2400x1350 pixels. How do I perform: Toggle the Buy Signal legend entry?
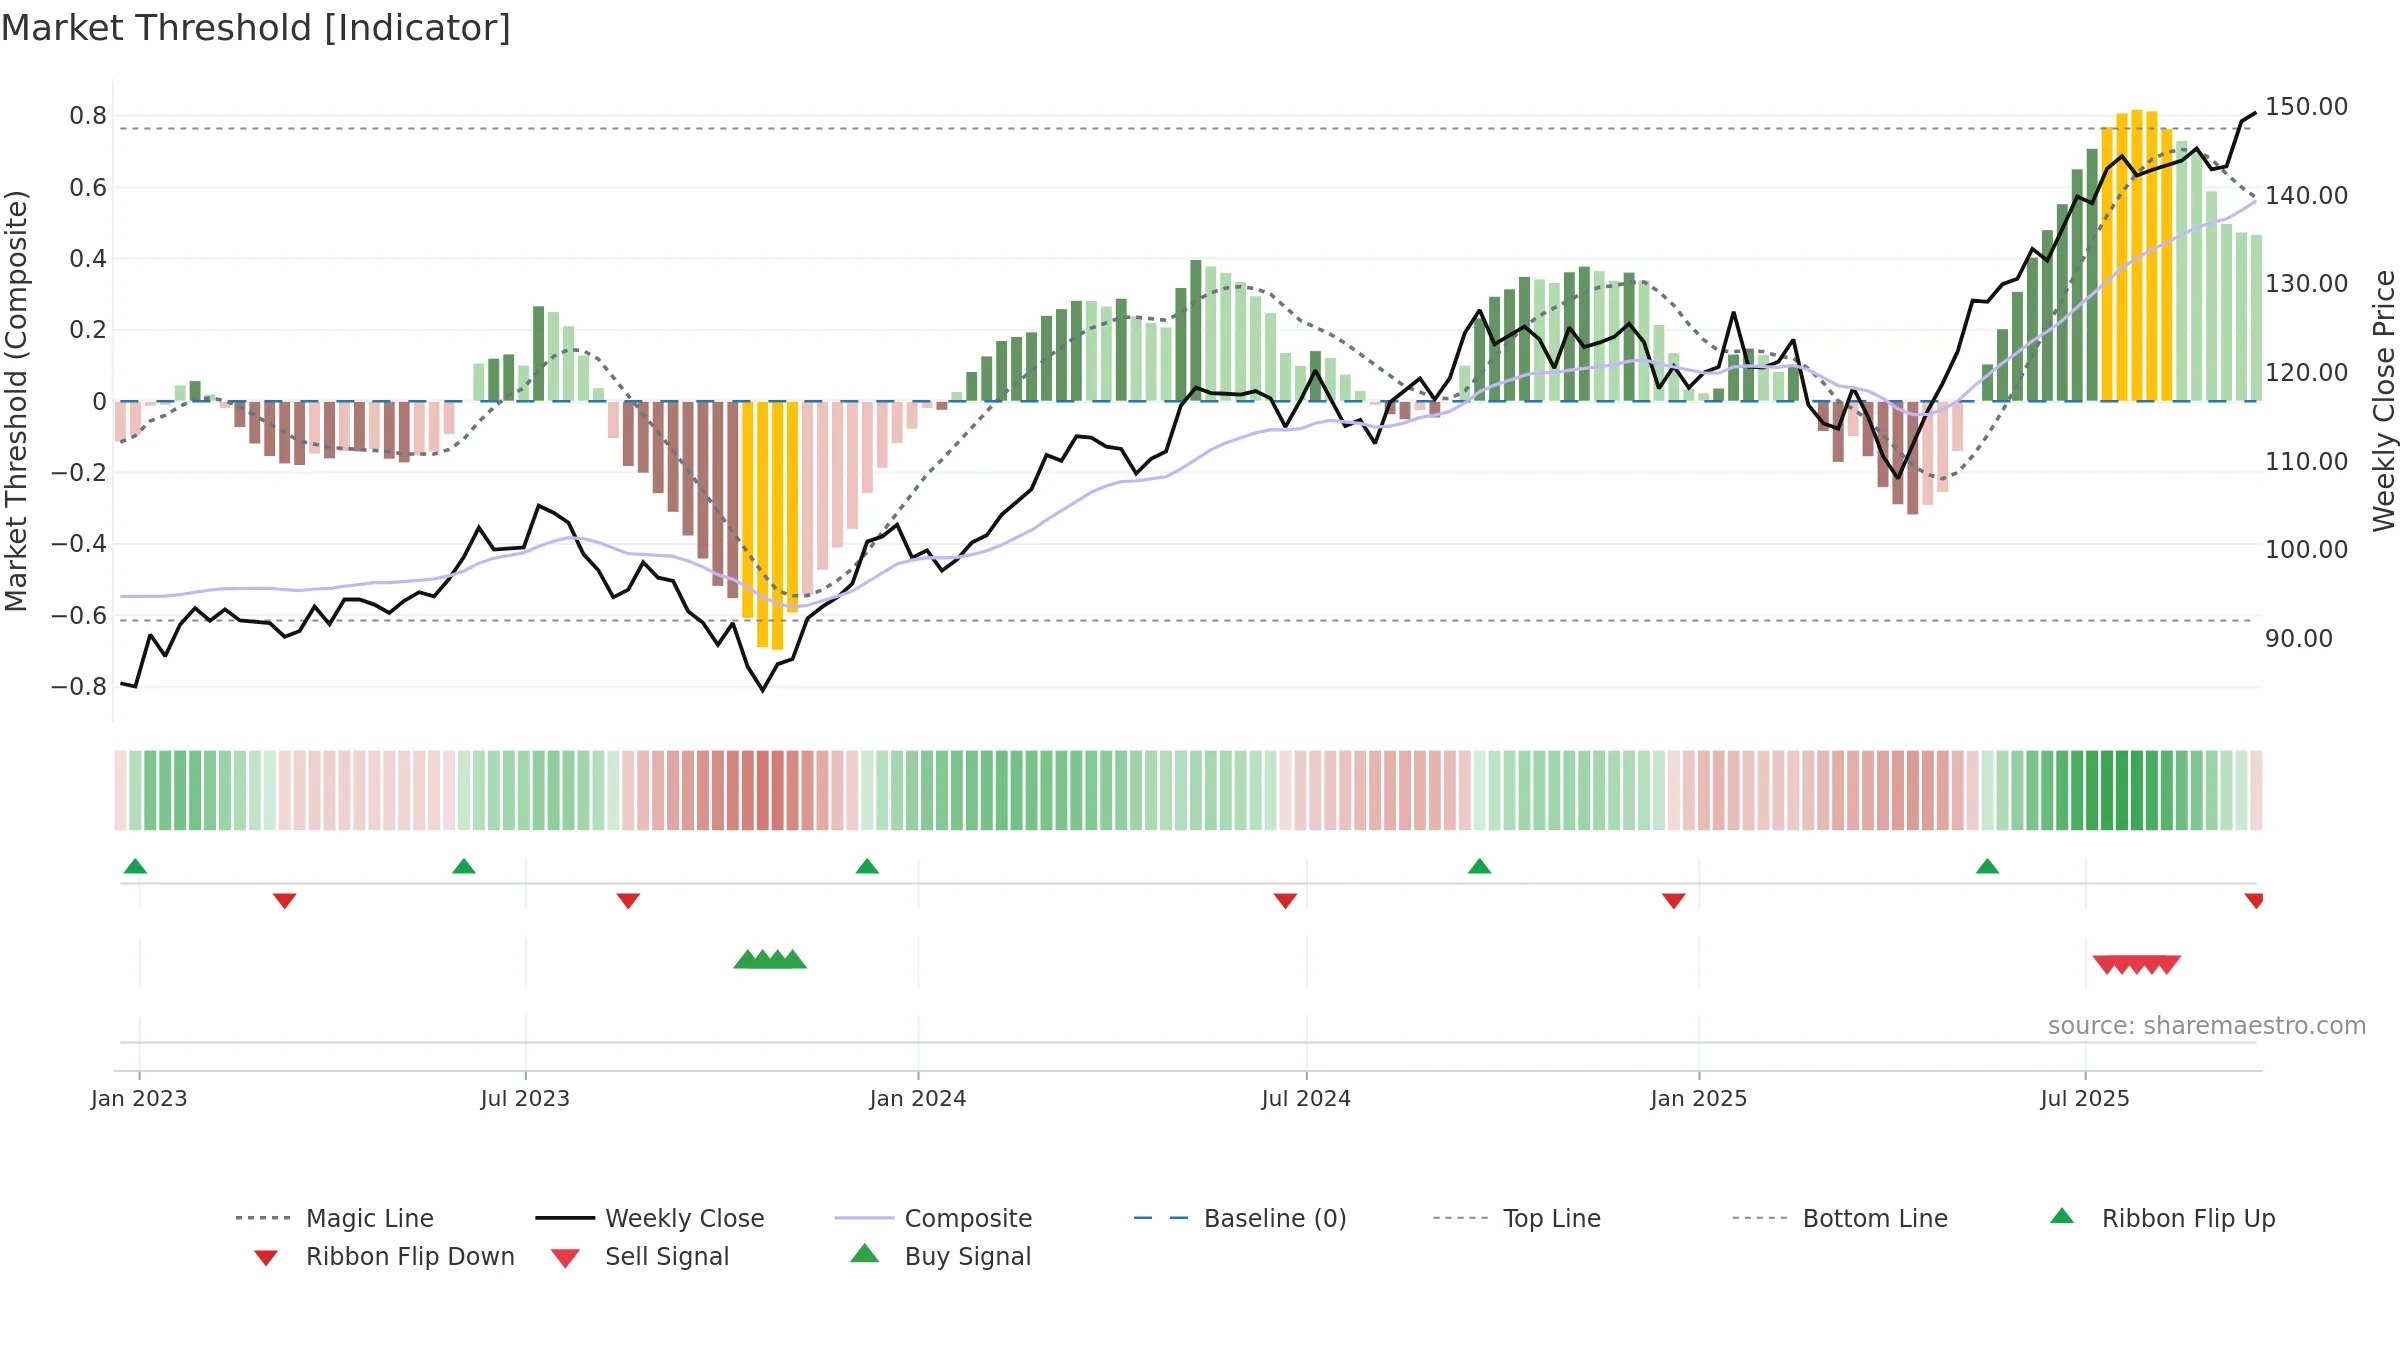tap(940, 1256)
